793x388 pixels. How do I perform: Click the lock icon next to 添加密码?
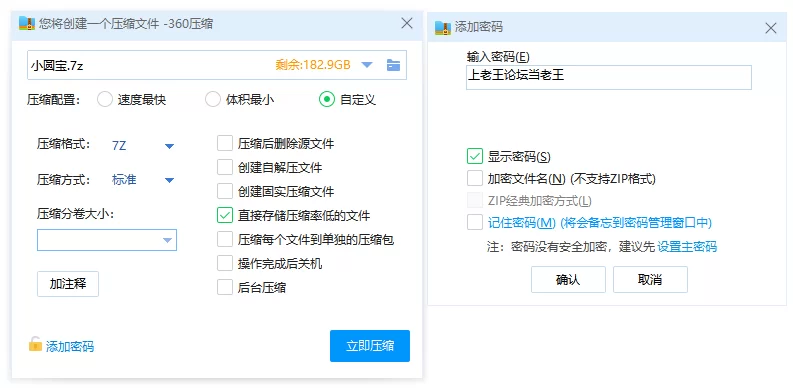[35, 344]
